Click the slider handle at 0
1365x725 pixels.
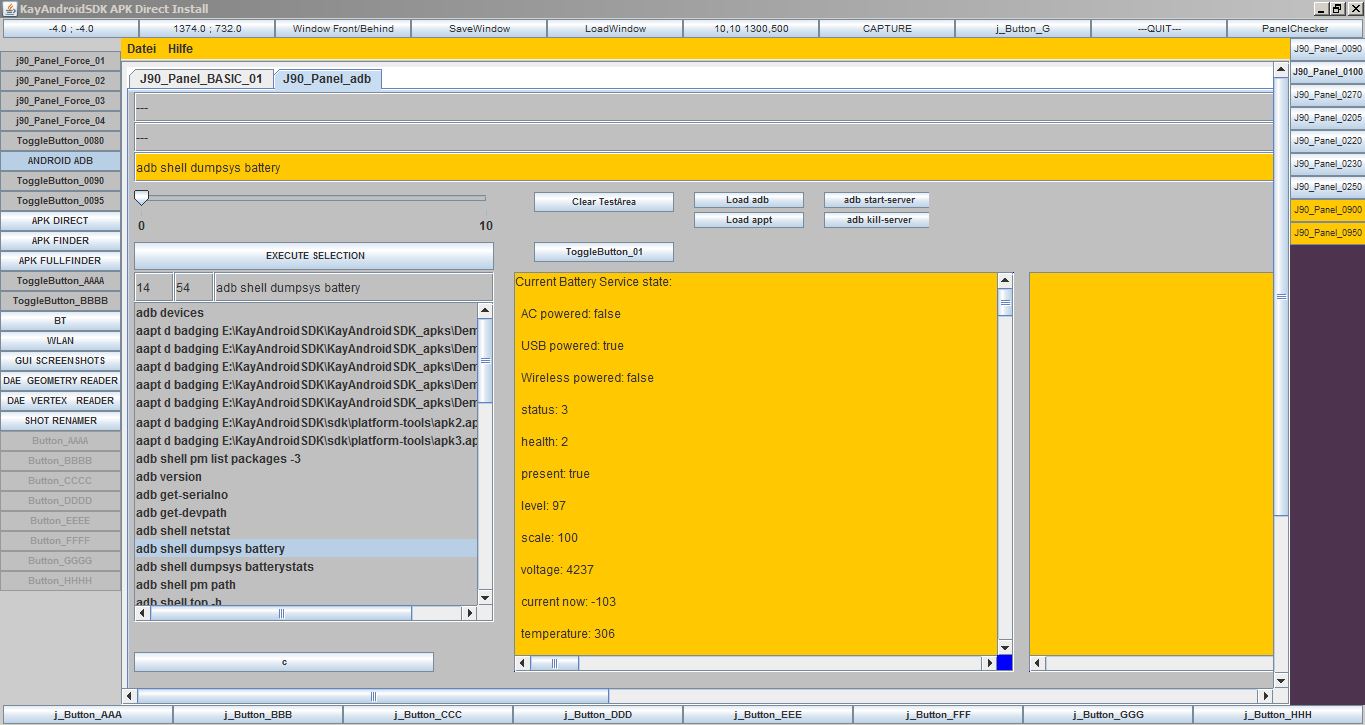[x=141, y=198]
